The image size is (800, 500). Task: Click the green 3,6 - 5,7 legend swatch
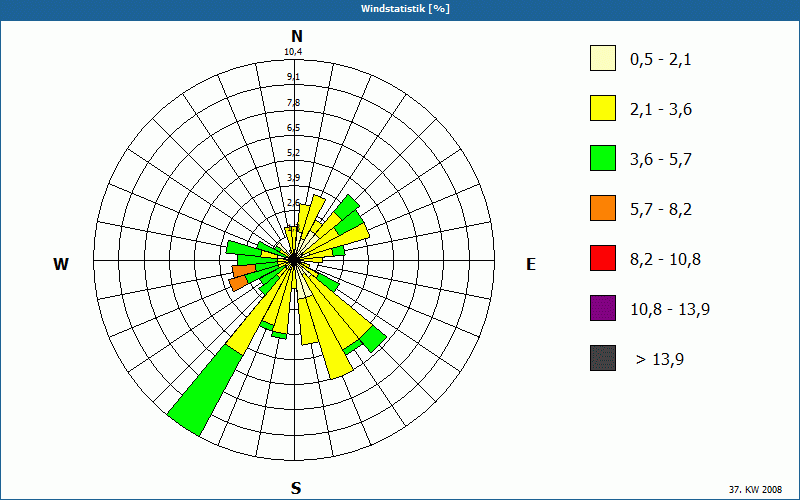pyautogui.click(x=603, y=158)
